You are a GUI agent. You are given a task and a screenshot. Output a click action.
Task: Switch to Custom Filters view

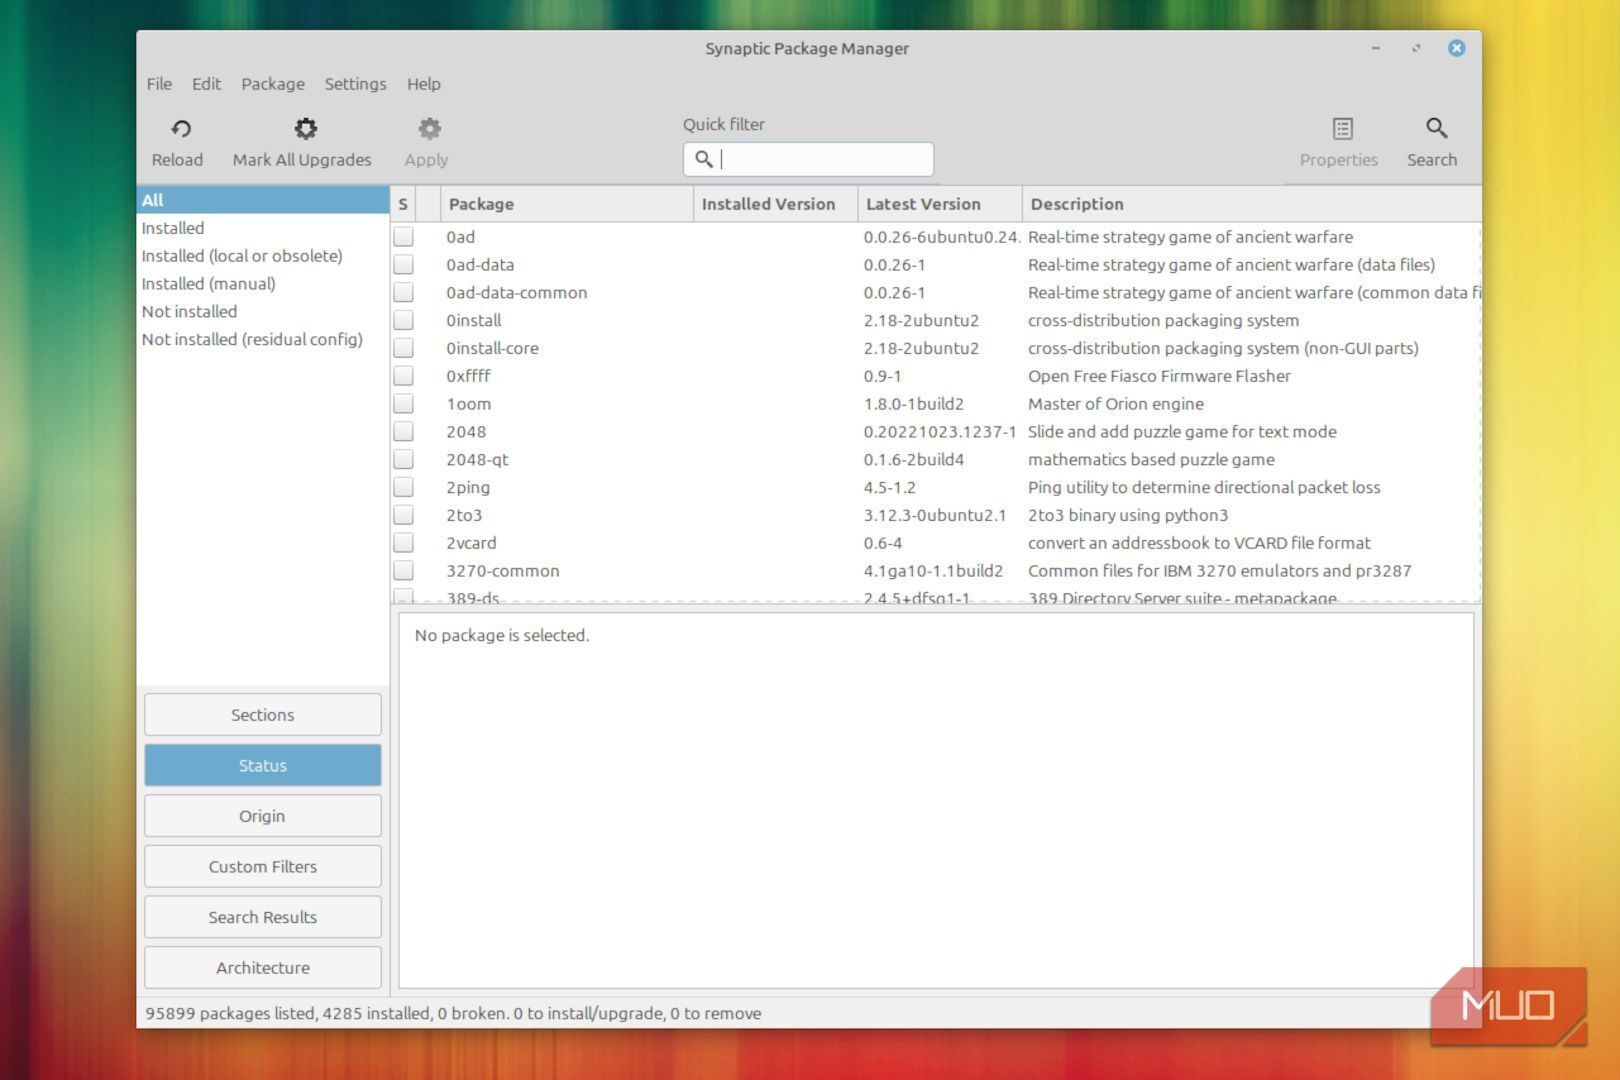[x=262, y=867]
